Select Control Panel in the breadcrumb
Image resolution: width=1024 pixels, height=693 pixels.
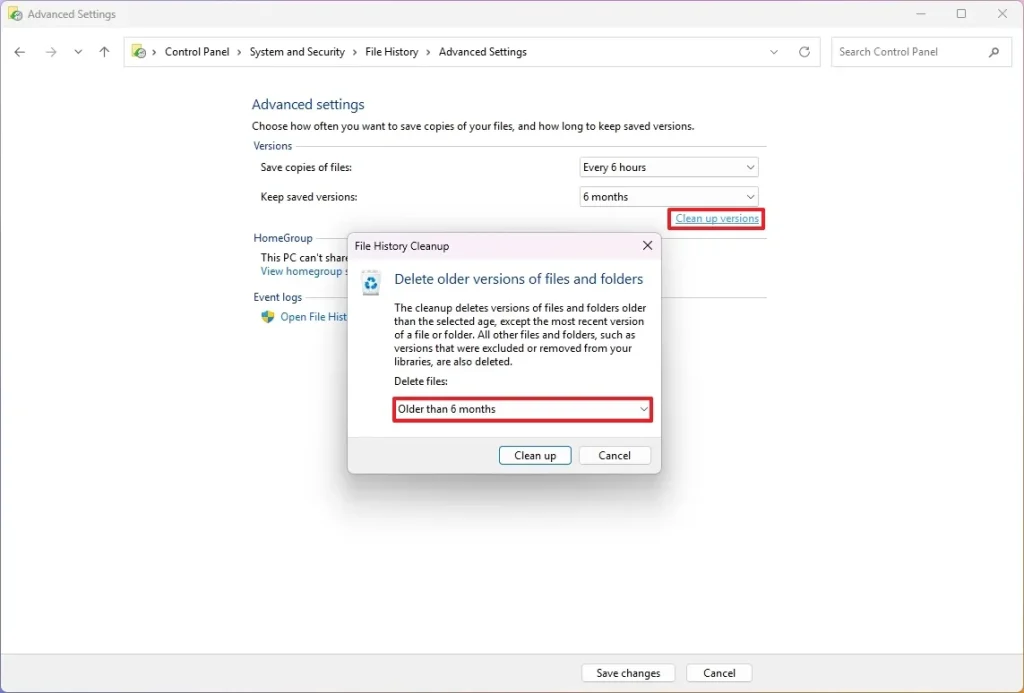pyautogui.click(x=197, y=52)
